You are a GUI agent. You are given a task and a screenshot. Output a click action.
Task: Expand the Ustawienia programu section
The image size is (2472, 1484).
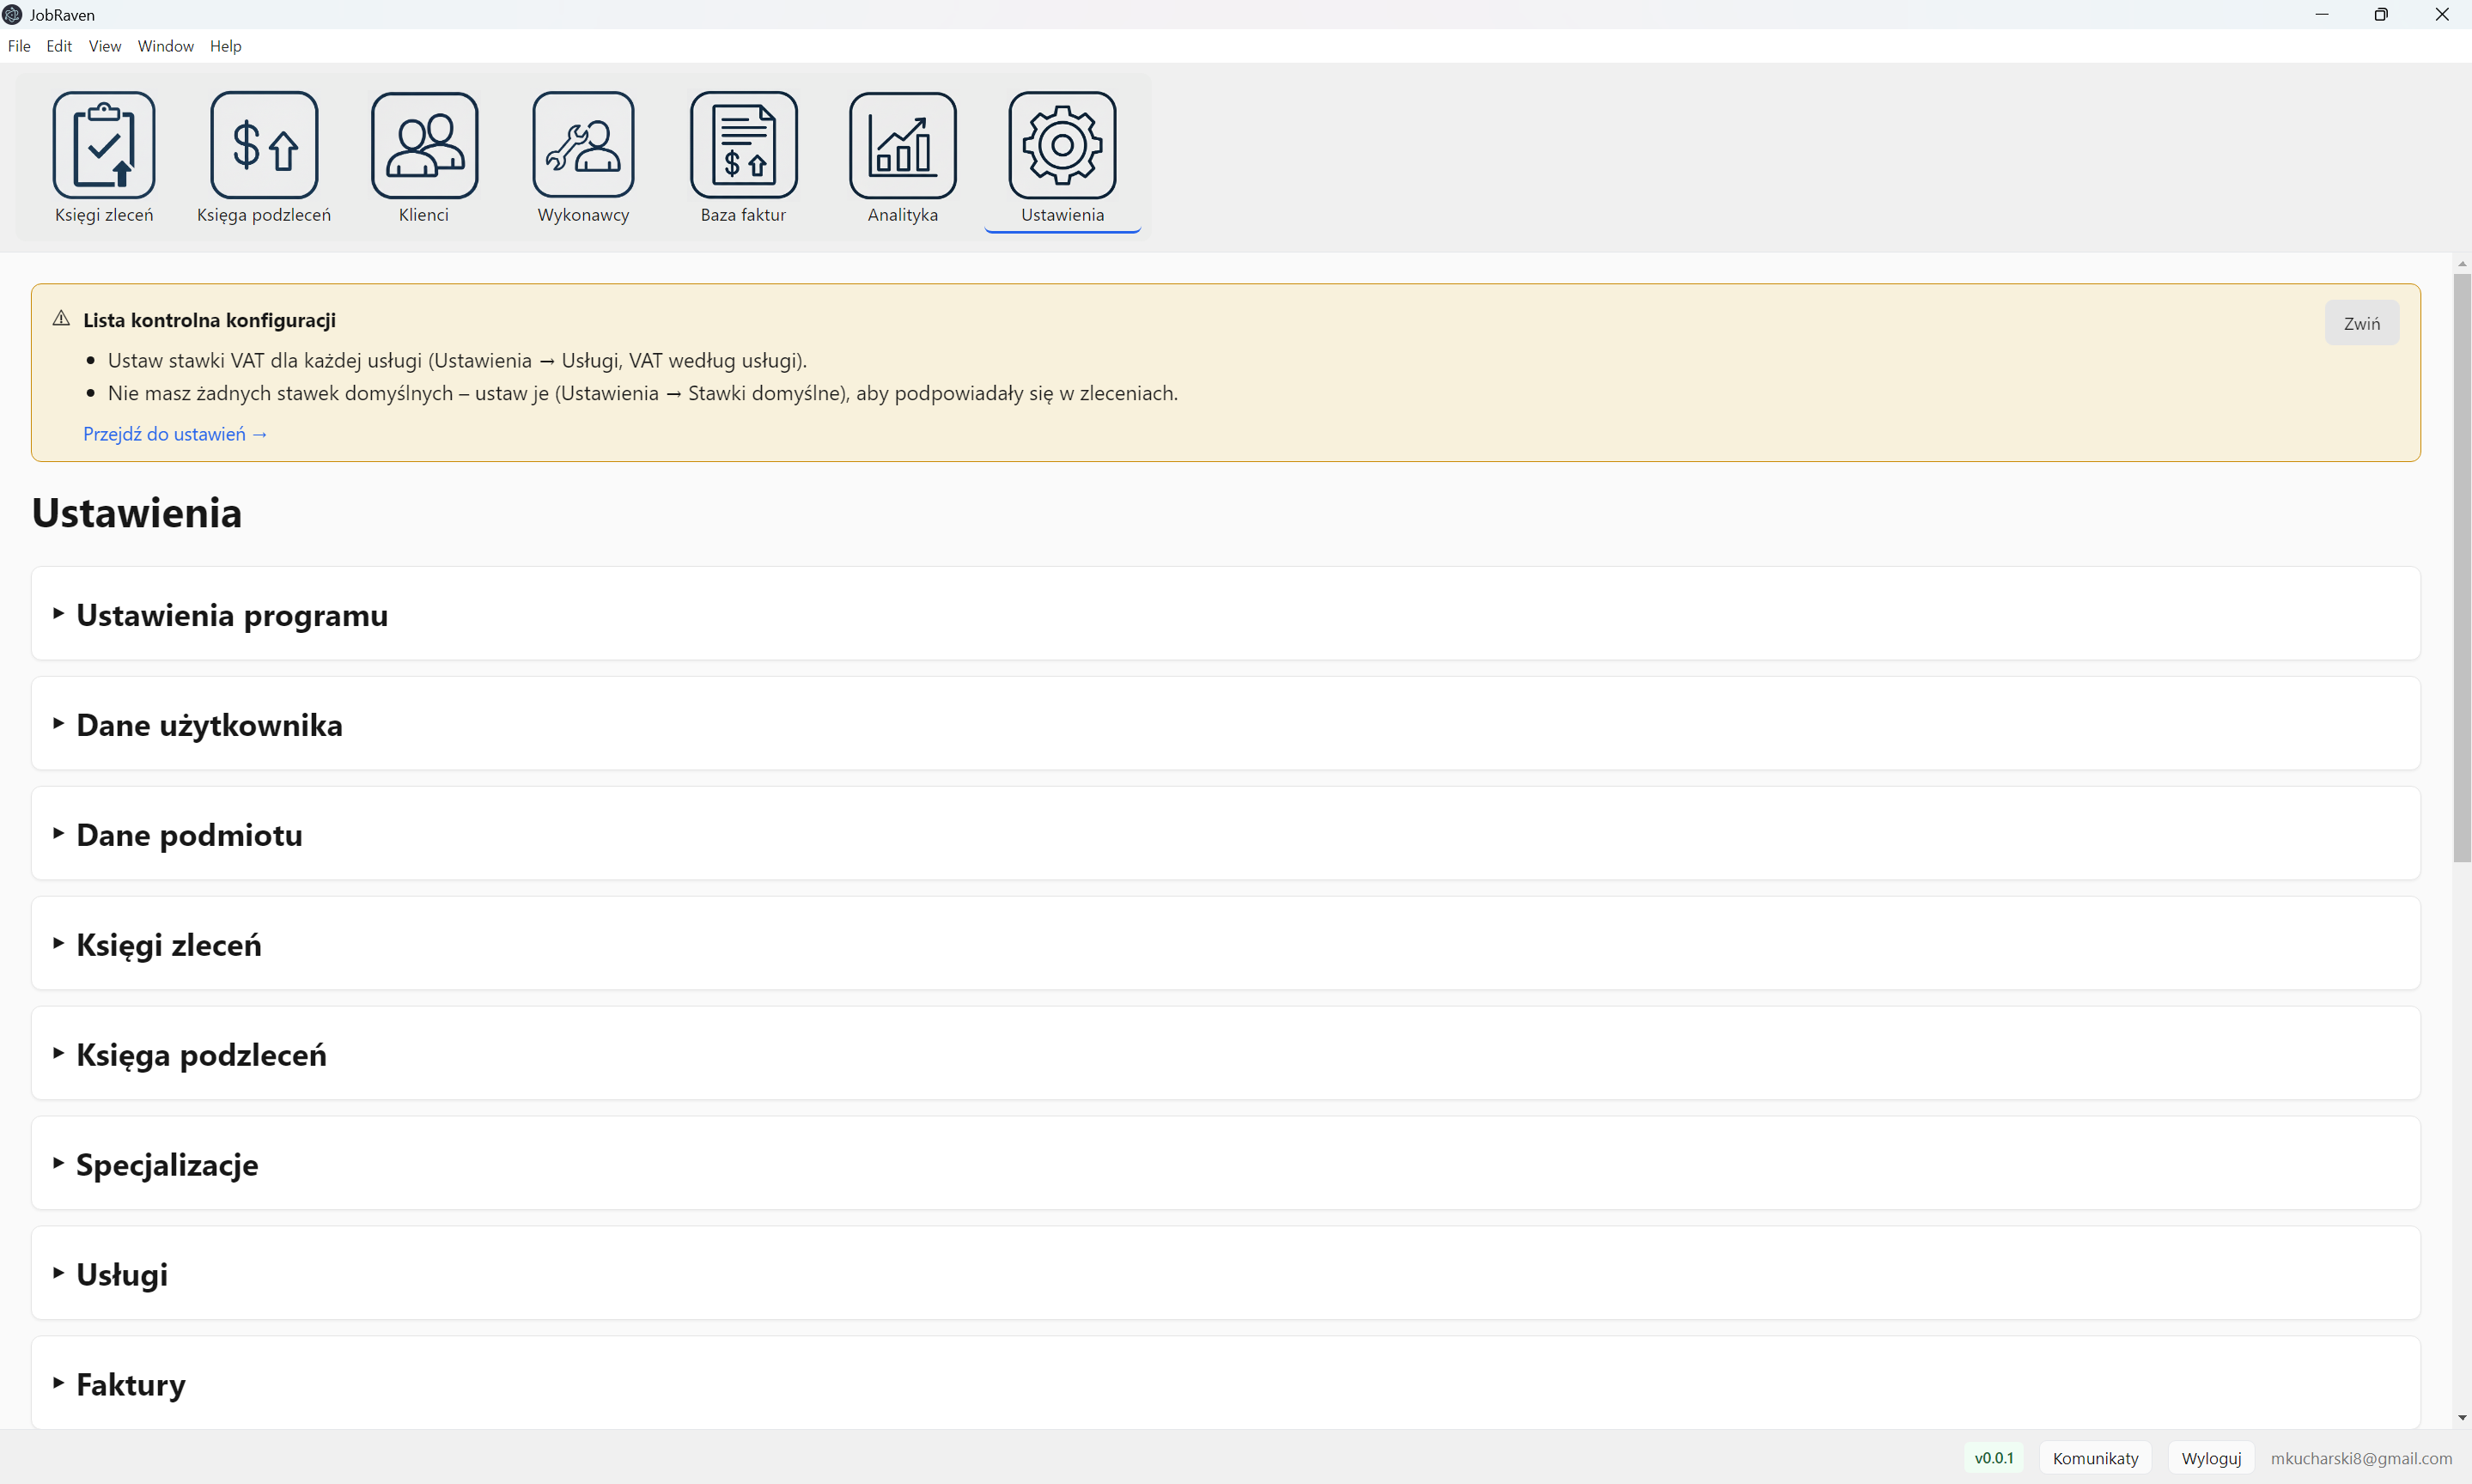click(x=232, y=614)
